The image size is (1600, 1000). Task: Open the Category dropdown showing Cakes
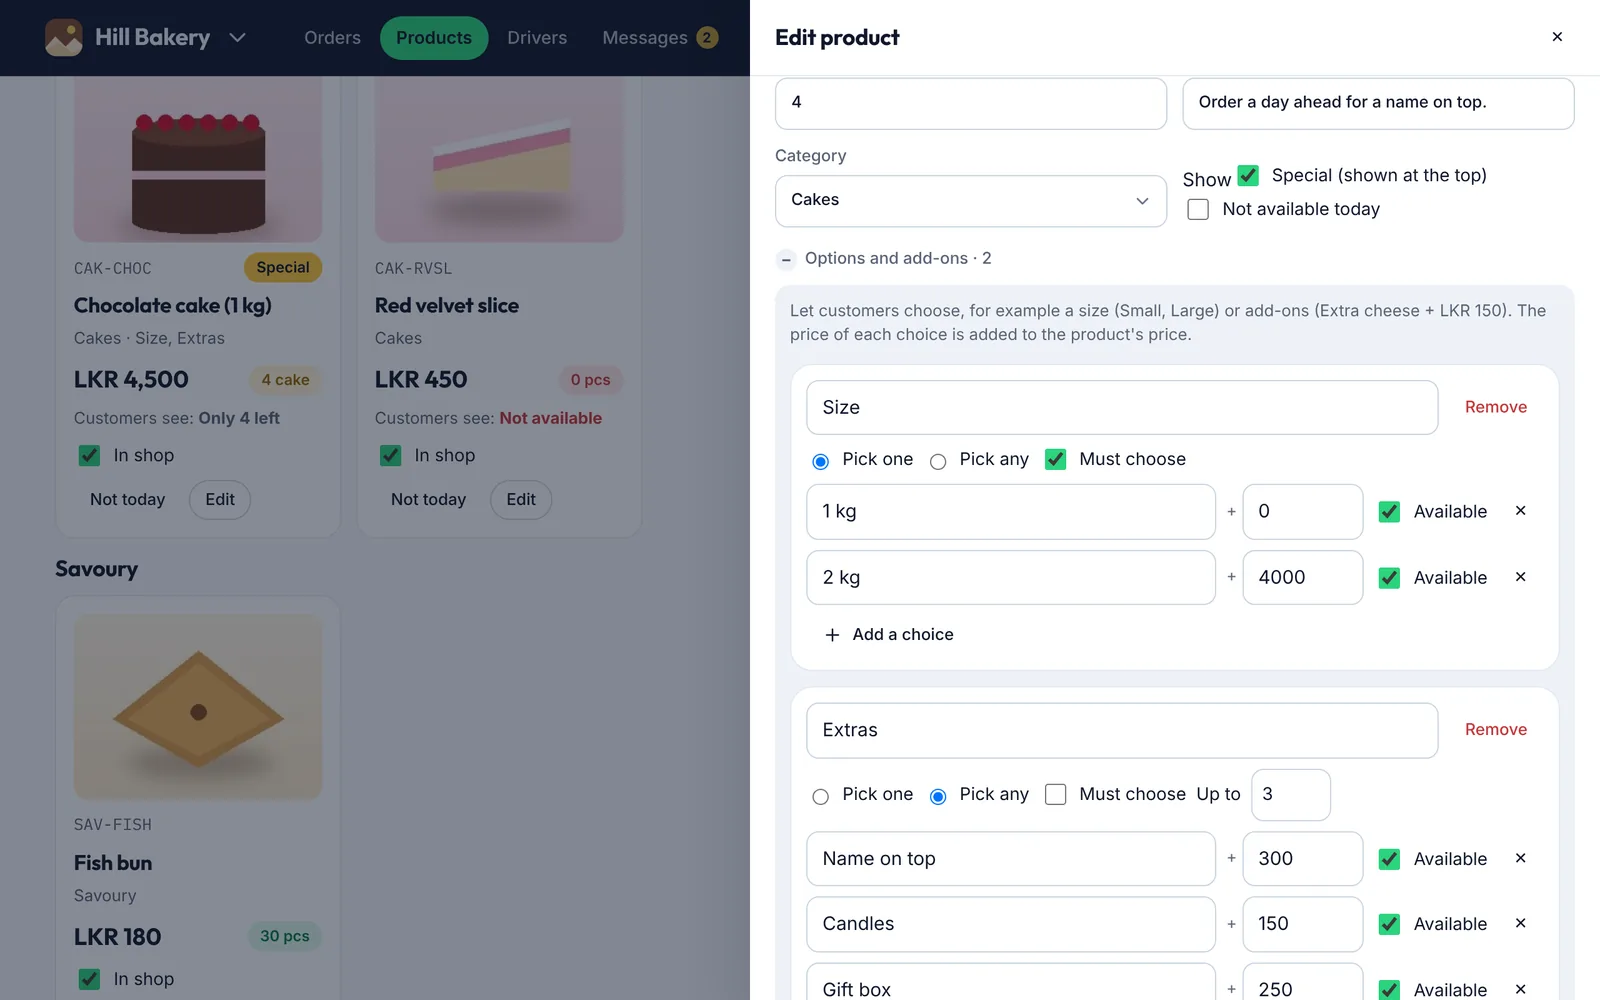point(970,201)
